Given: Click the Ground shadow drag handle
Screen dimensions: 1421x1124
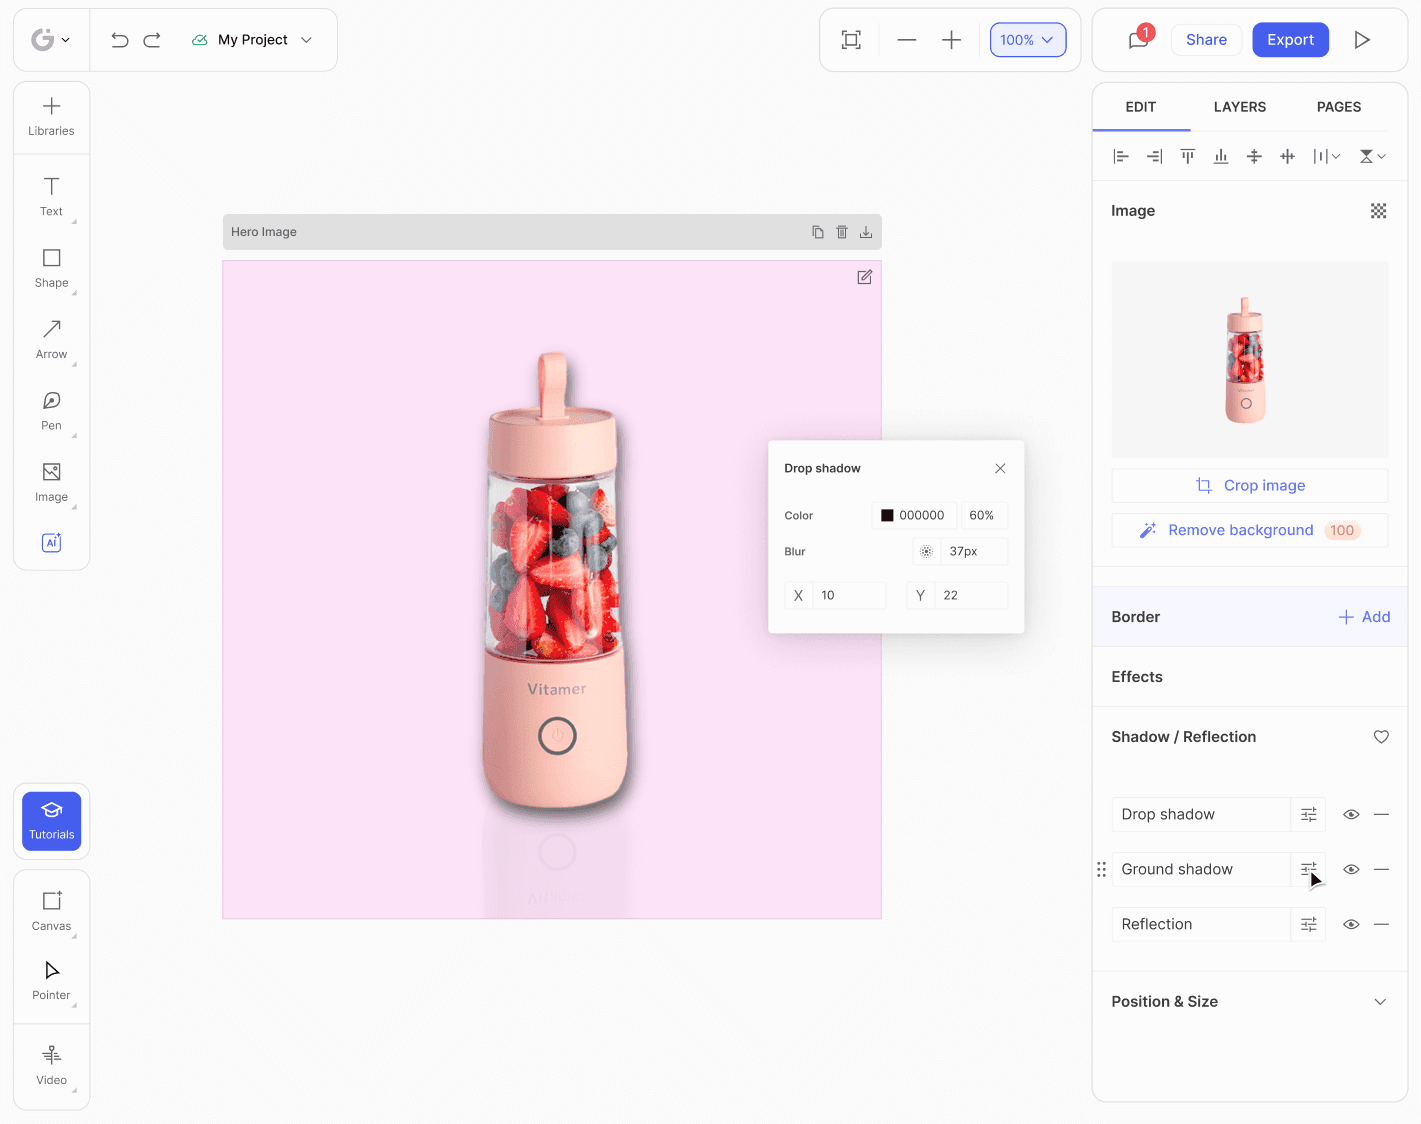Looking at the screenshot, I should point(1101,870).
